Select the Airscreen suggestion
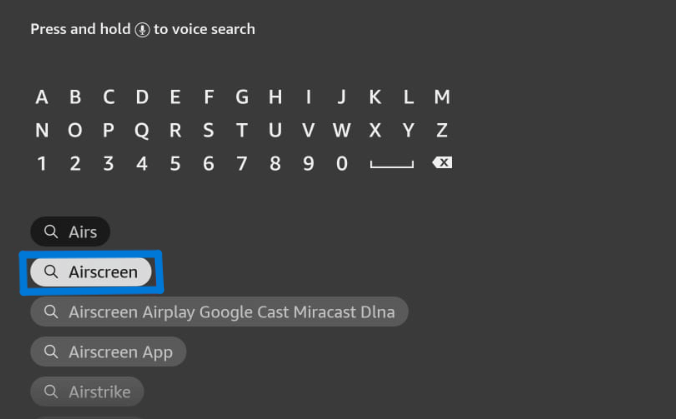The image size is (676, 419). pos(91,272)
